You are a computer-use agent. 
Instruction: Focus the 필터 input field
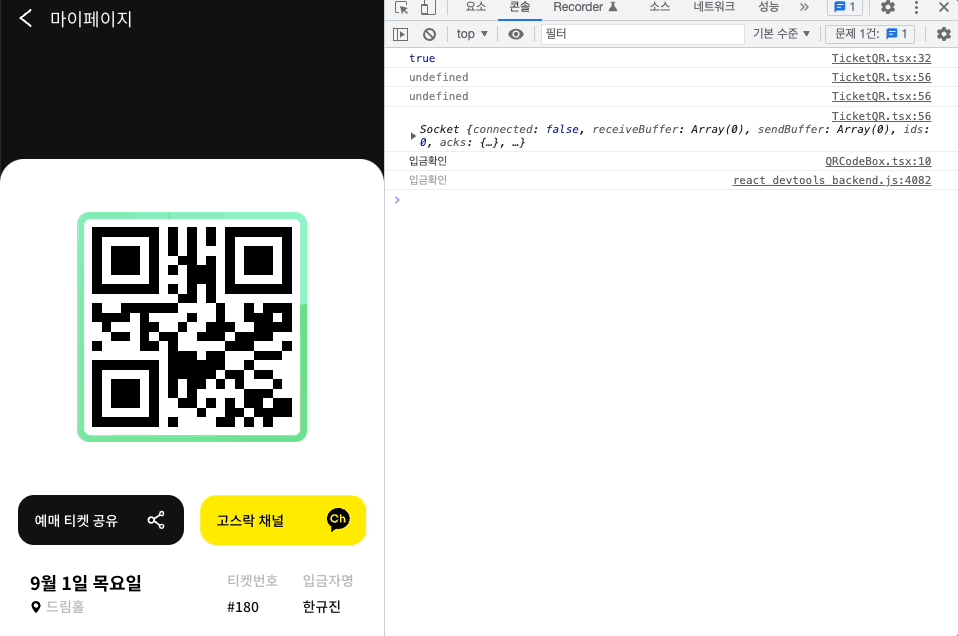(643, 34)
